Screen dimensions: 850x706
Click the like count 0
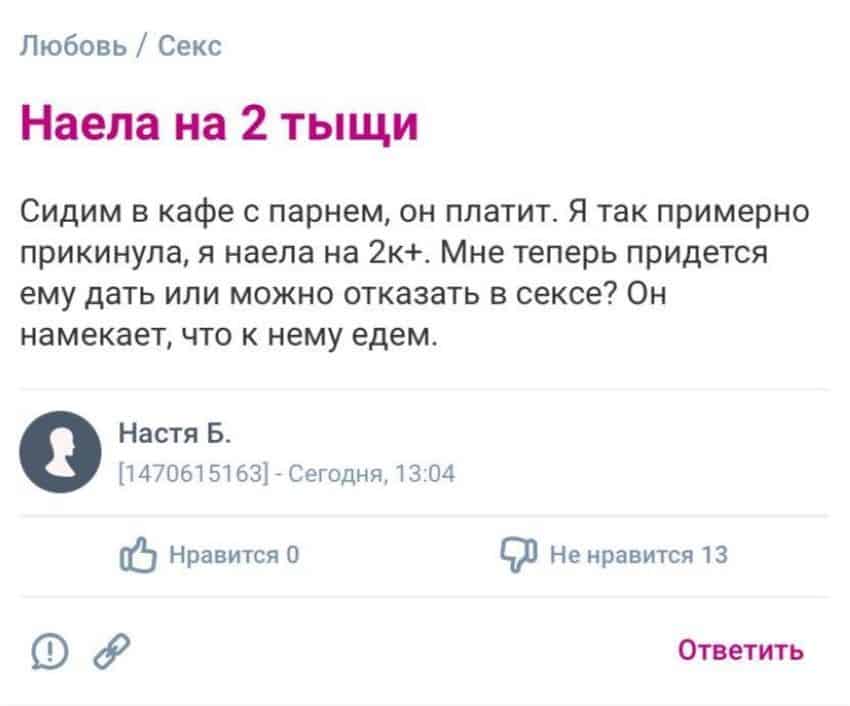point(293,555)
